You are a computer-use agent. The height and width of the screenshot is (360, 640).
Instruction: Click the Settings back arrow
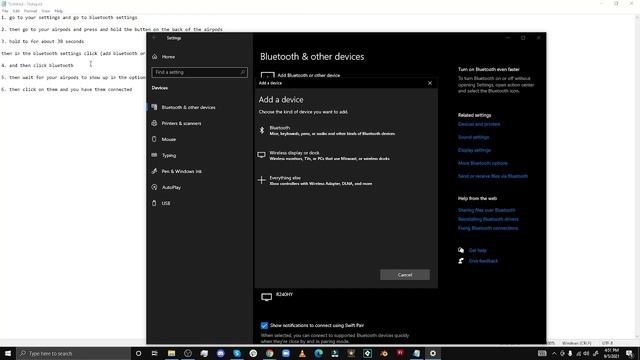154,38
